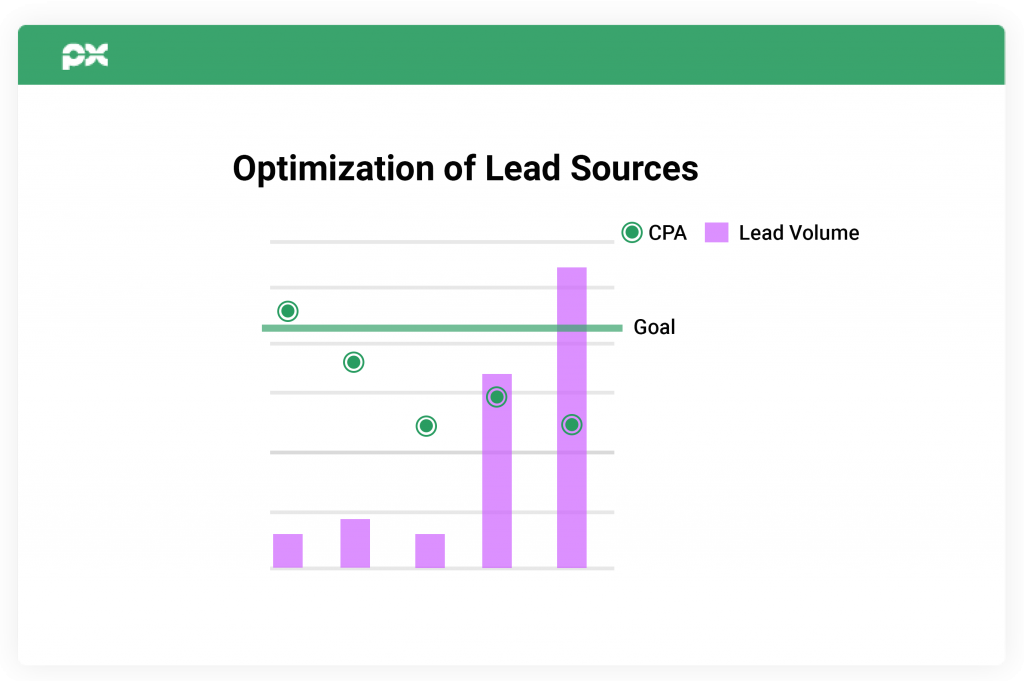The image size is (1024, 681).
Task: Select the CPA point on the fourth bar
Action: click(x=497, y=397)
